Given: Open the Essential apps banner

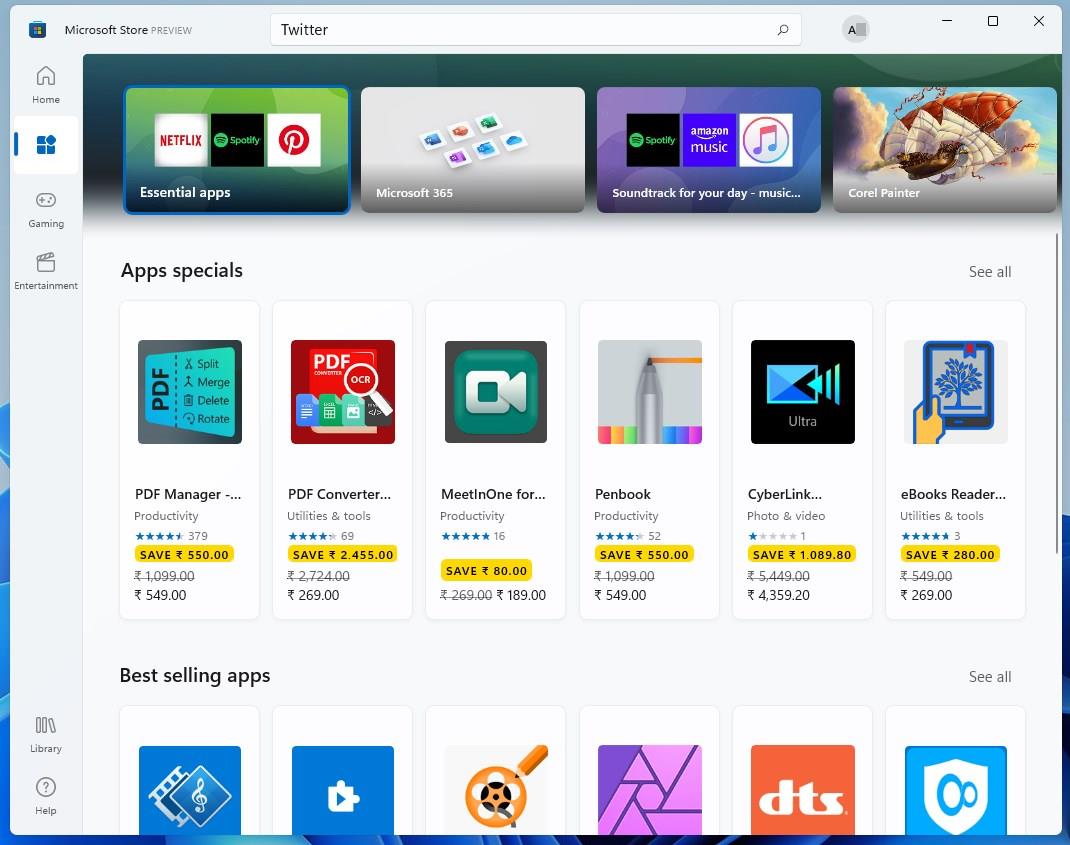Looking at the screenshot, I should [237, 150].
